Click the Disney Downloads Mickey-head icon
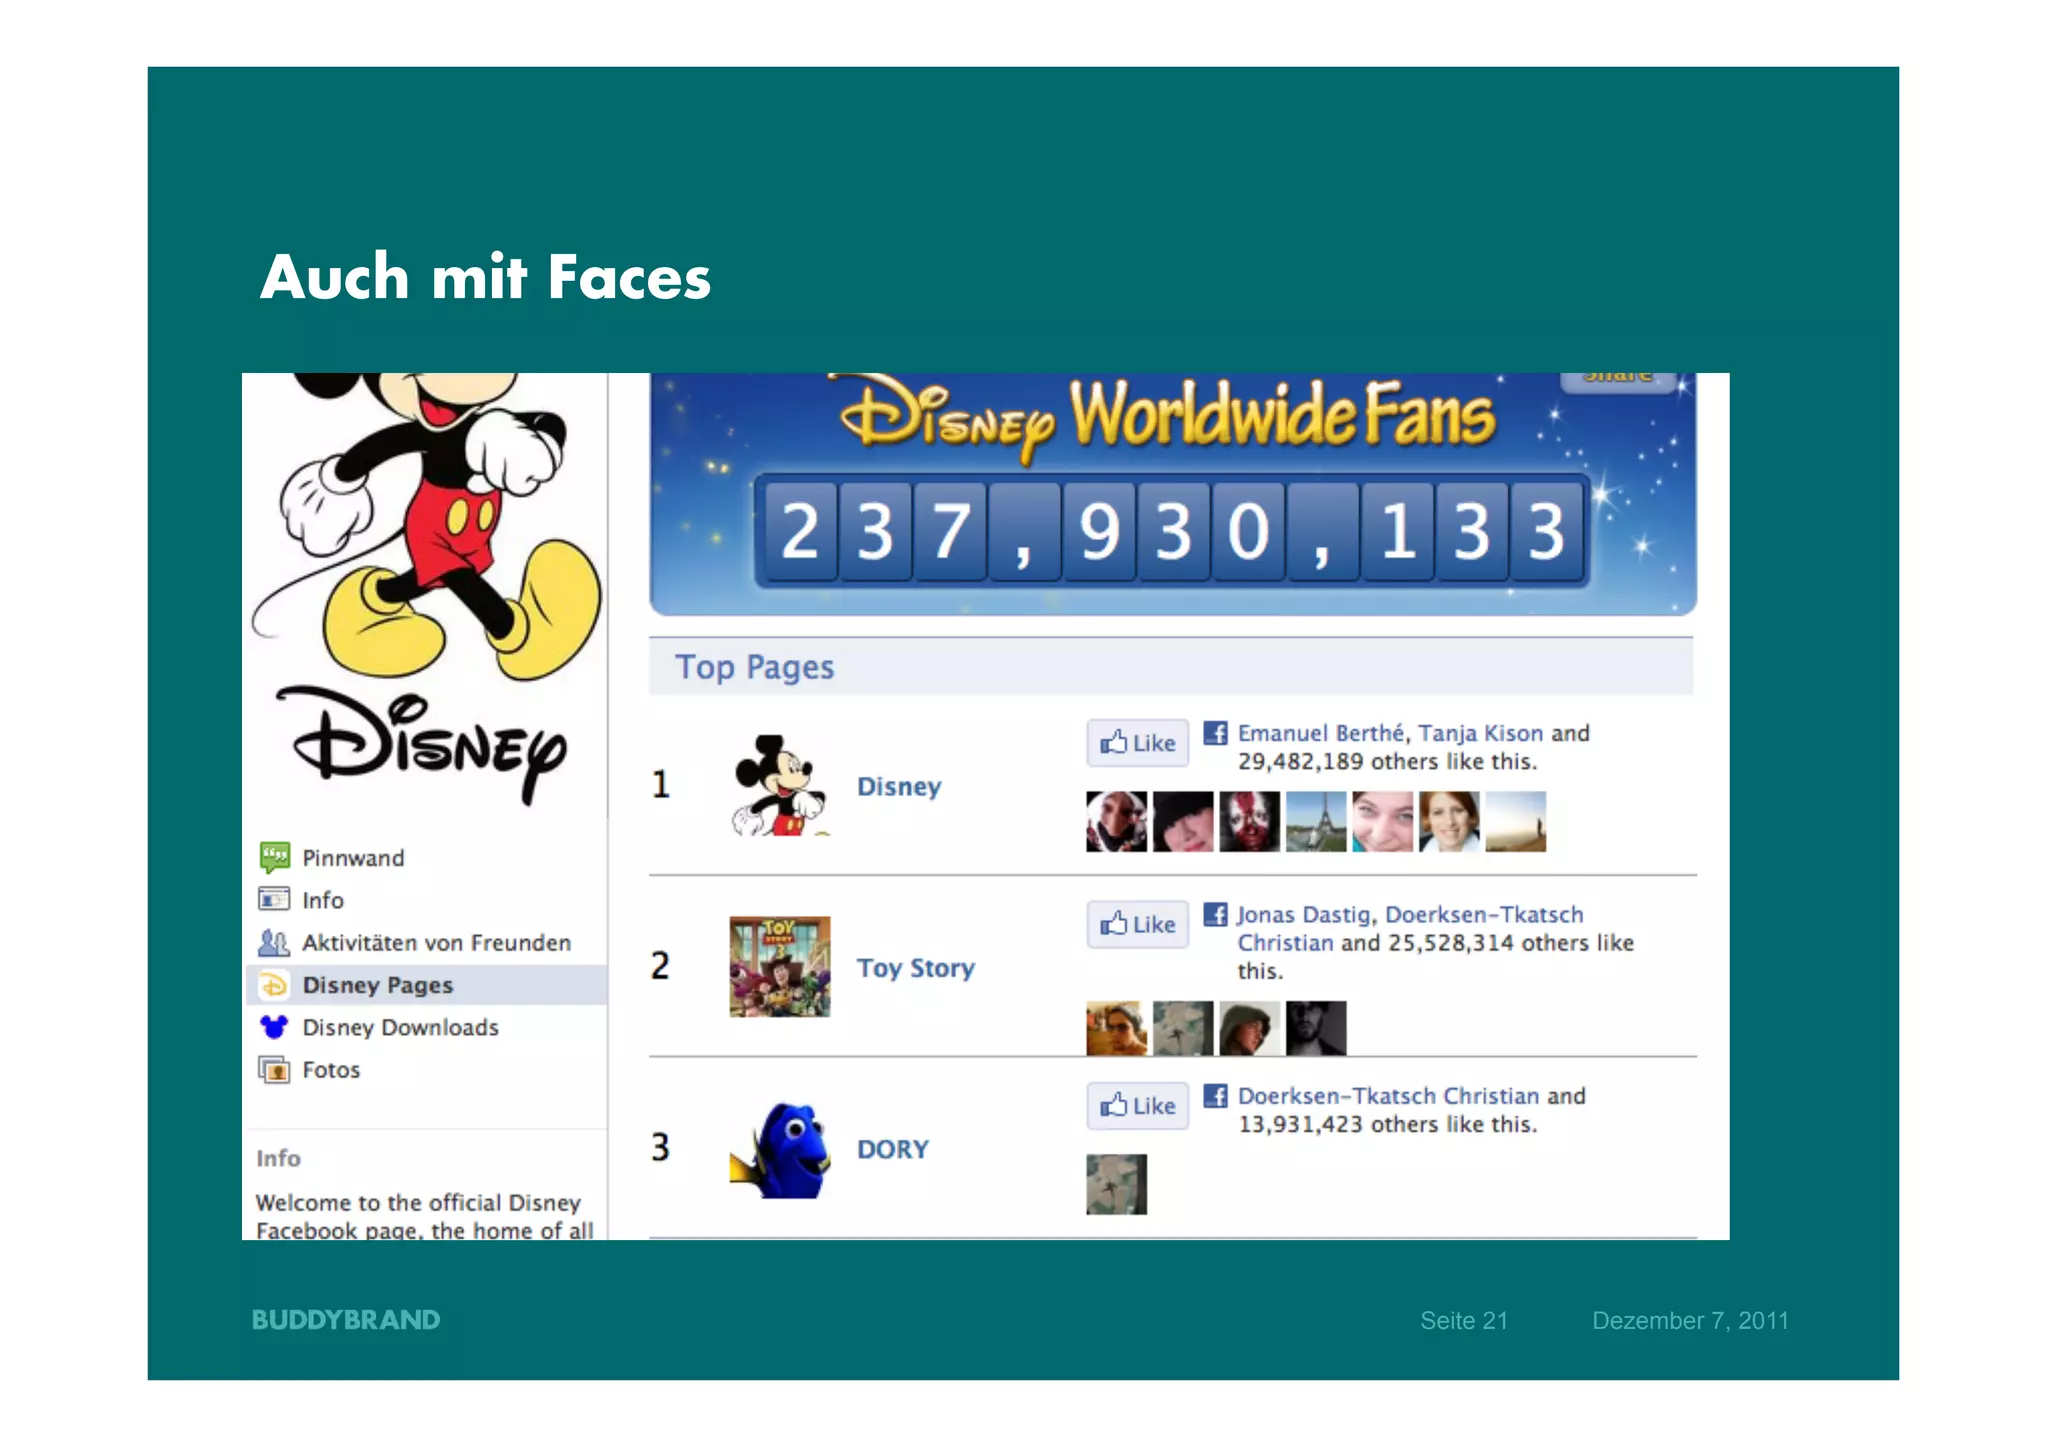The height and width of the screenshot is (1447, 2048). (x=274, y=1027)
